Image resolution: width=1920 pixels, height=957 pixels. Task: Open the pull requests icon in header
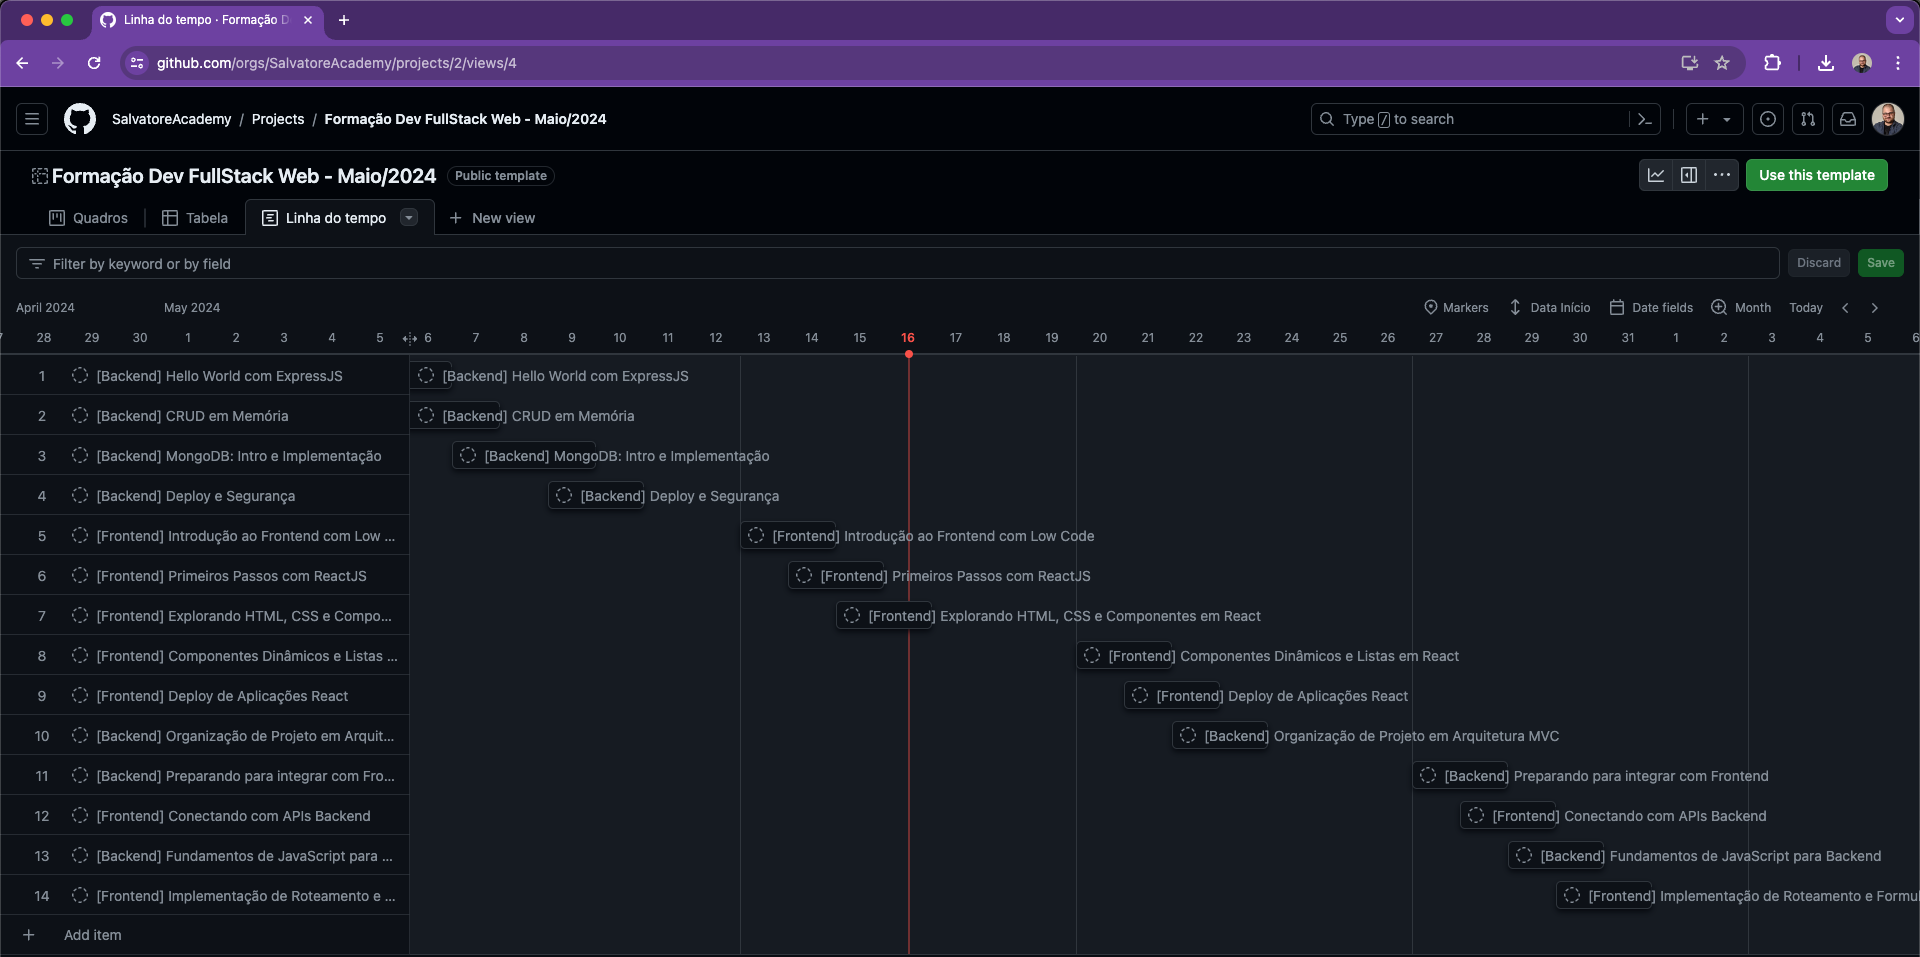[x=1808, y=119]
